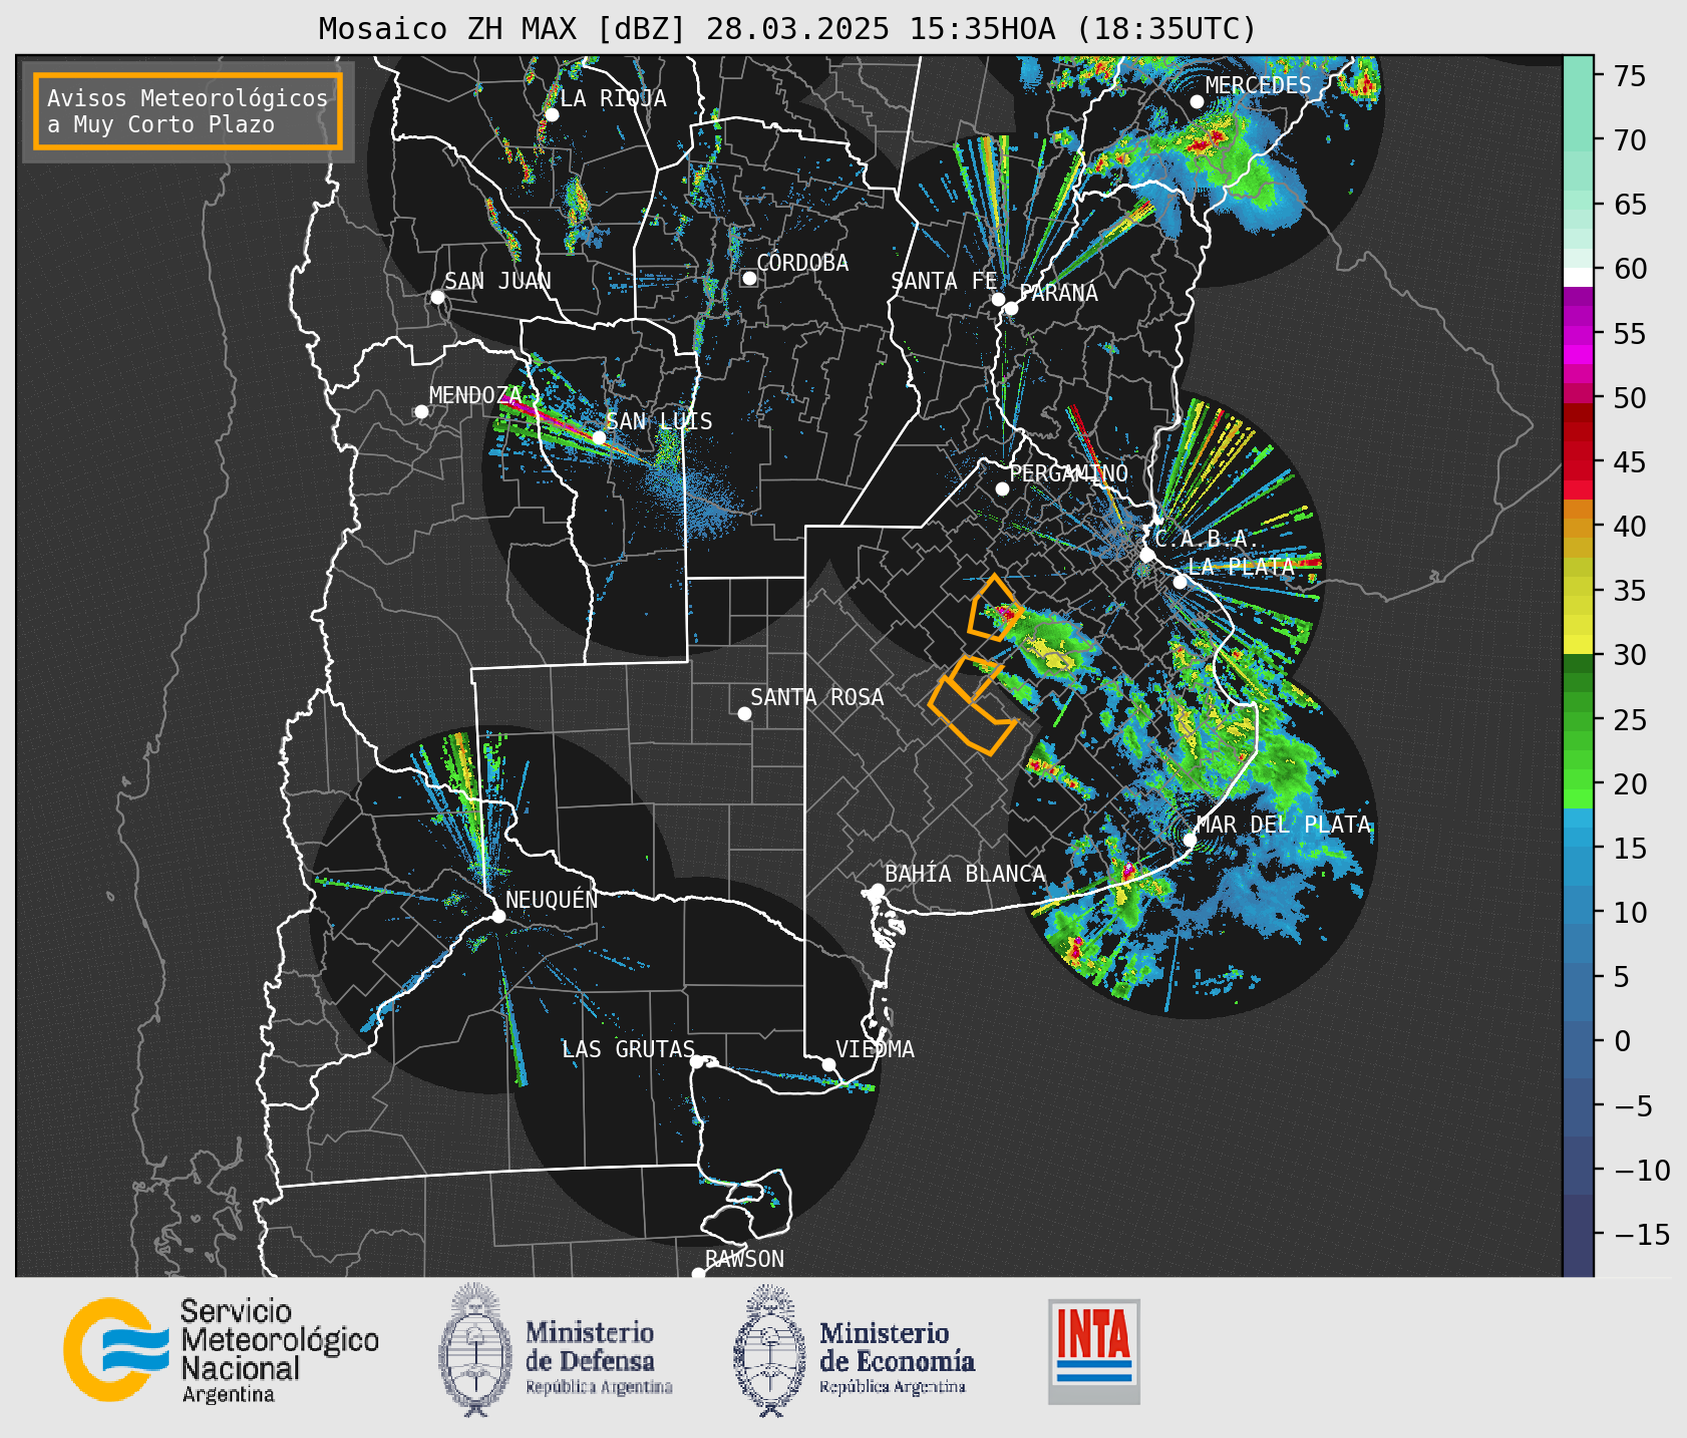The width and height of the screenshot is (1687, 1438).
Task: Click the BAHÍA BLANCA city marker dot
Action: (877, 890)
